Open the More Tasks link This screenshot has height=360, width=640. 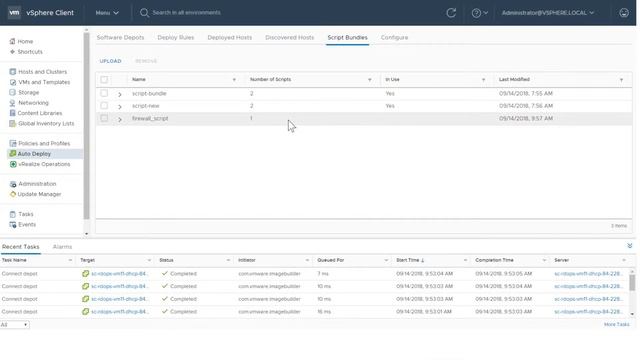coord(617,324)
